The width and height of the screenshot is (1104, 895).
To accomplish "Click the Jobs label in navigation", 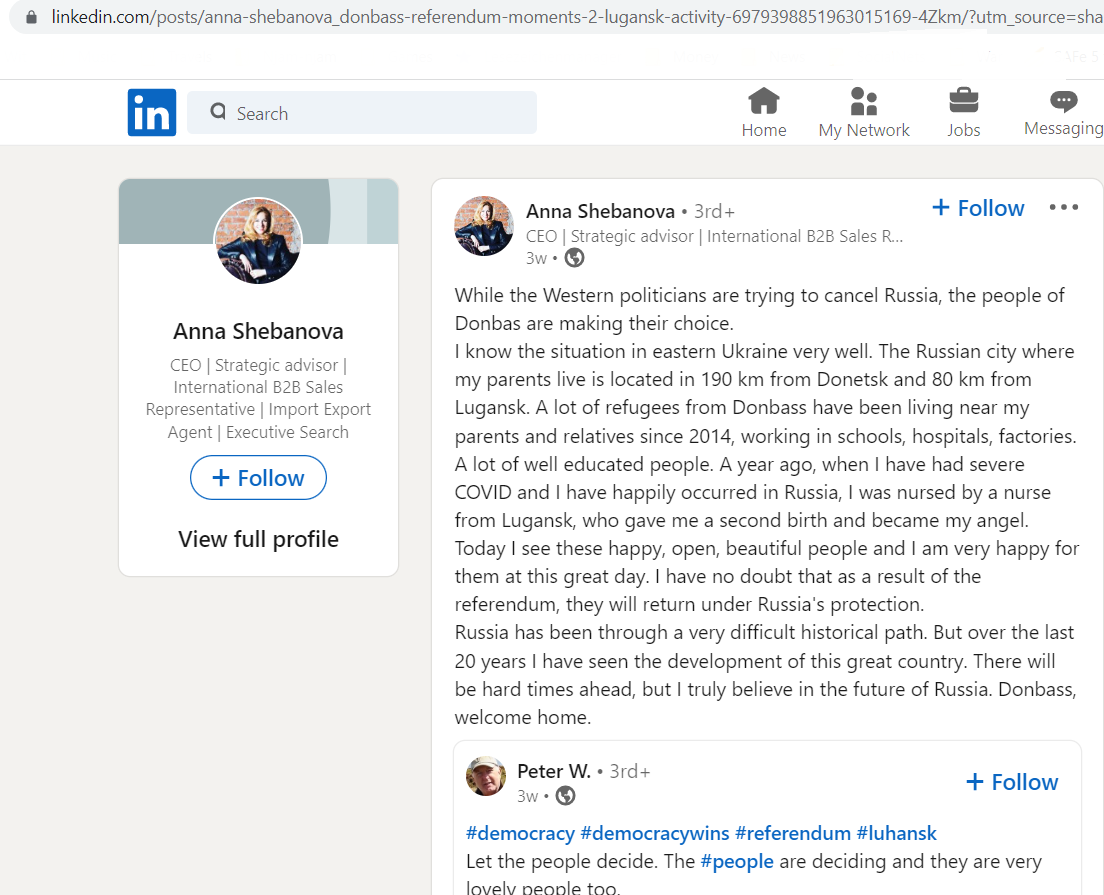I will coord(963,130).
